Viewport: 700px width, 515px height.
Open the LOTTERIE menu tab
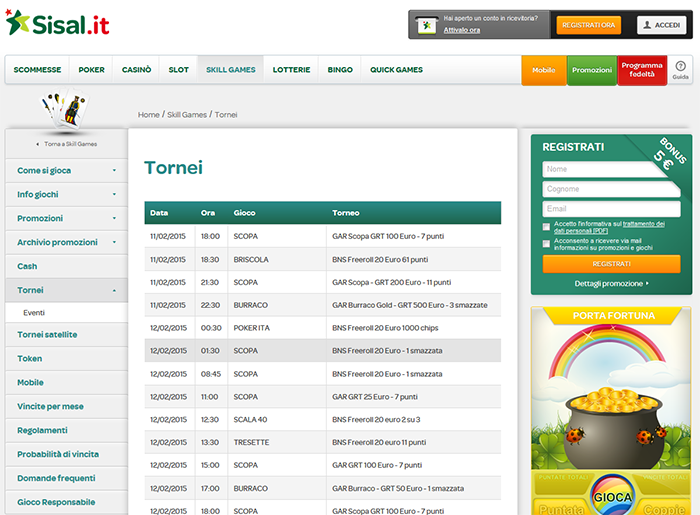[x=291, y=70]
